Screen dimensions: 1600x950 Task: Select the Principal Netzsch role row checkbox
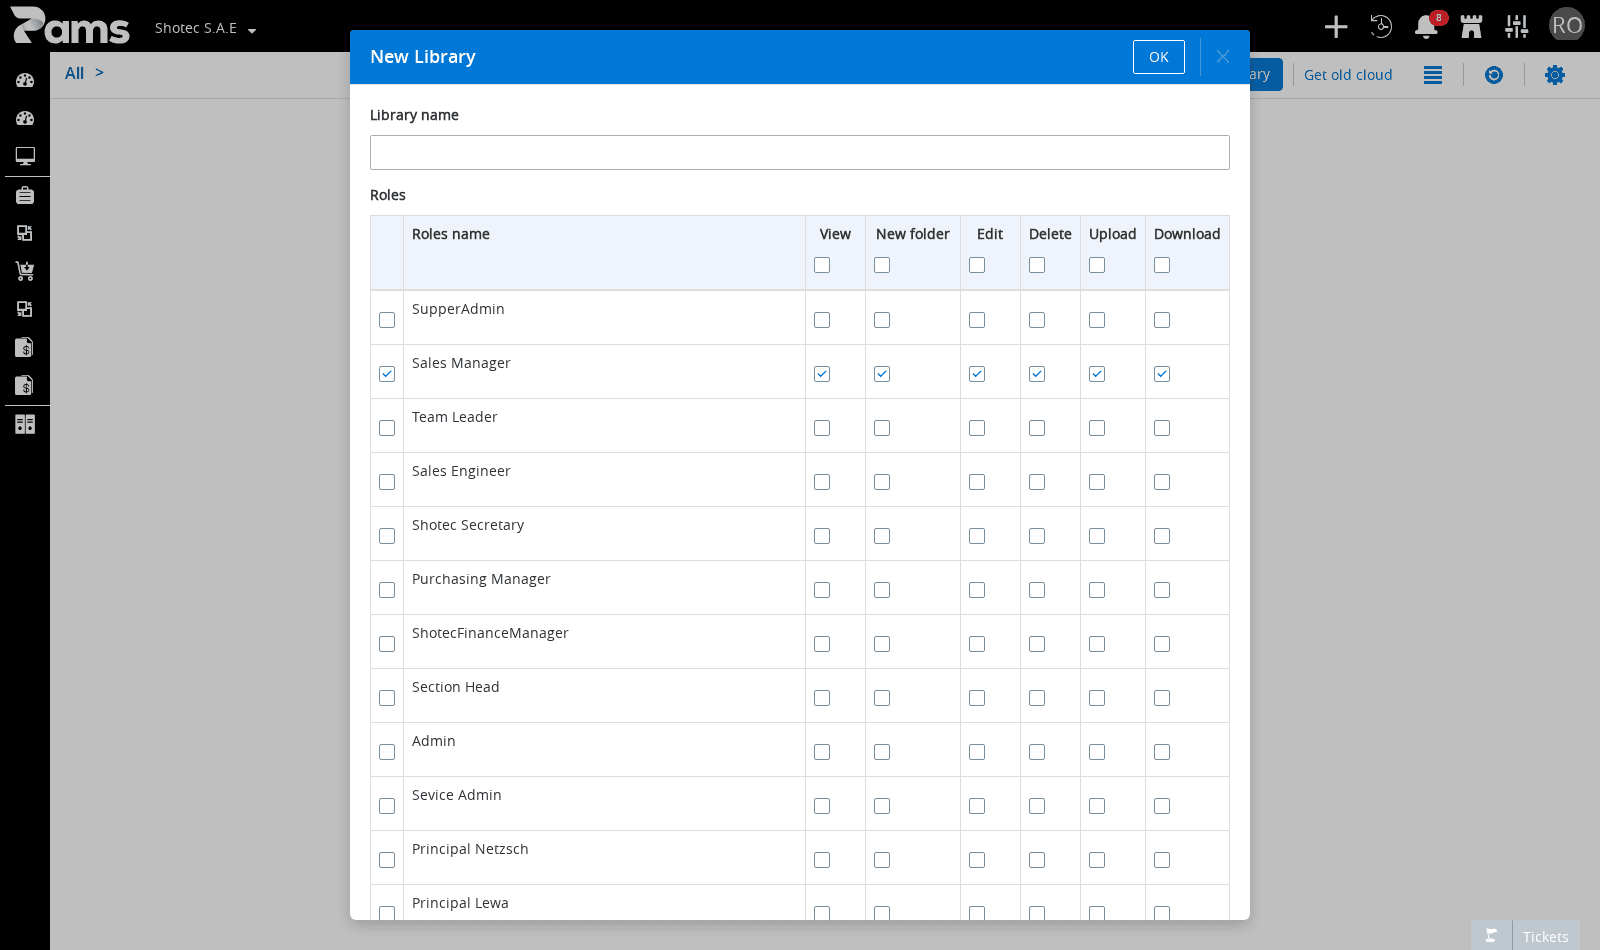(387, 860)
